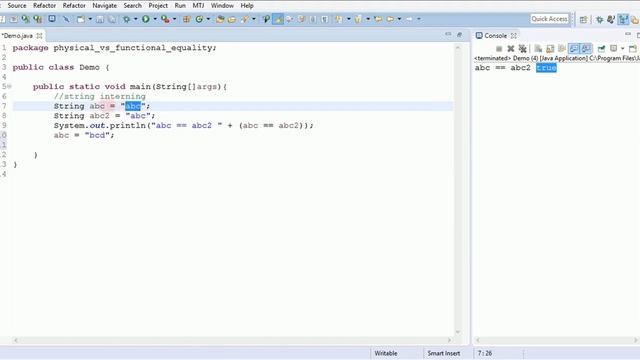The image size is (640, 360).
Task: Open the Window menu
Action: point(222,6)
